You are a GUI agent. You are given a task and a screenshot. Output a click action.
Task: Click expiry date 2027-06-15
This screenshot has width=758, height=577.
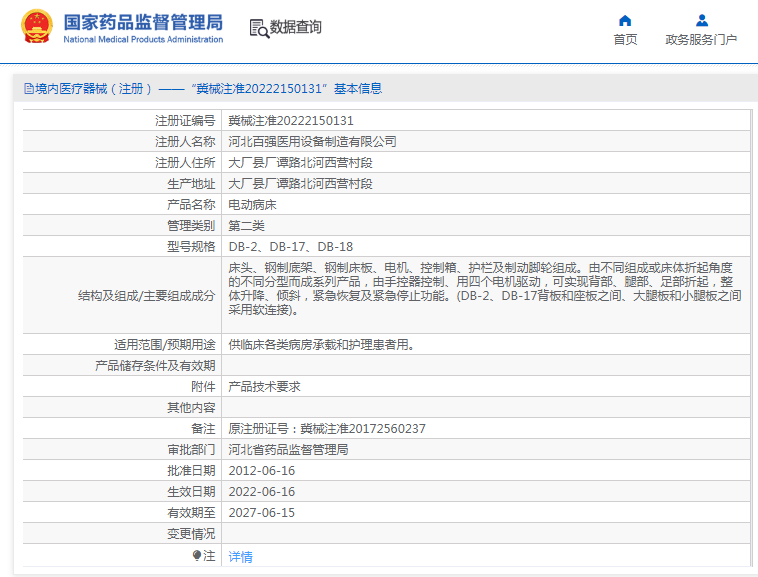262,513
